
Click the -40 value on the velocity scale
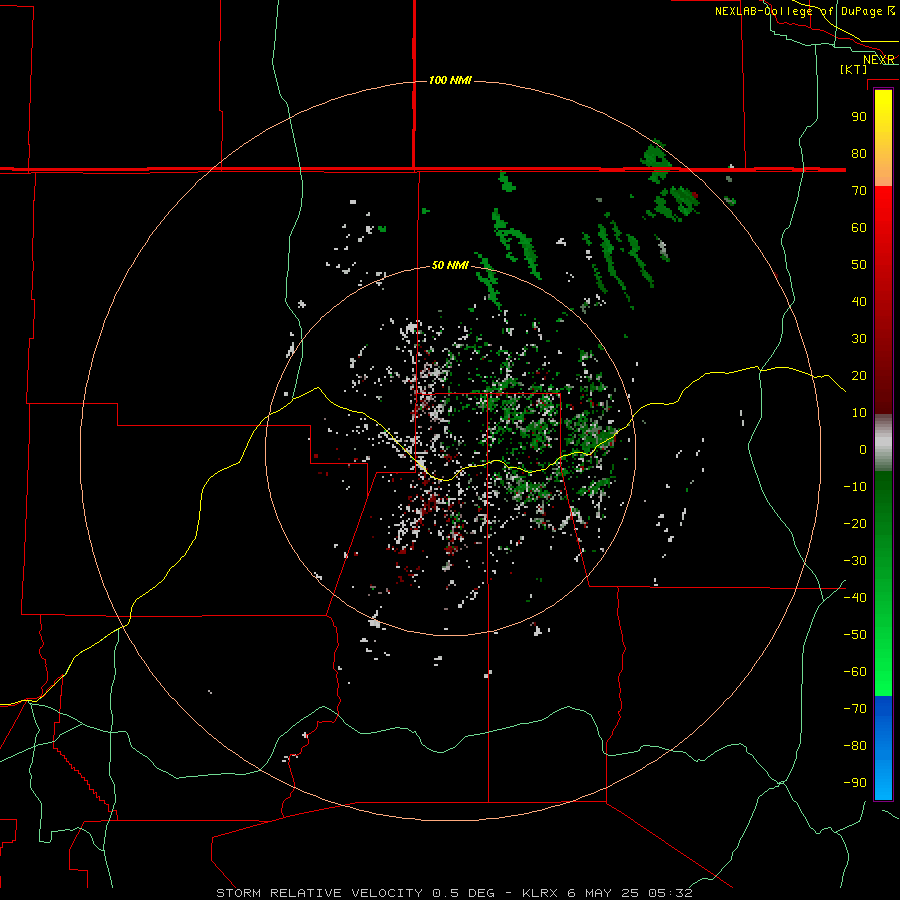pyautogui.click(x=855, y=598)
